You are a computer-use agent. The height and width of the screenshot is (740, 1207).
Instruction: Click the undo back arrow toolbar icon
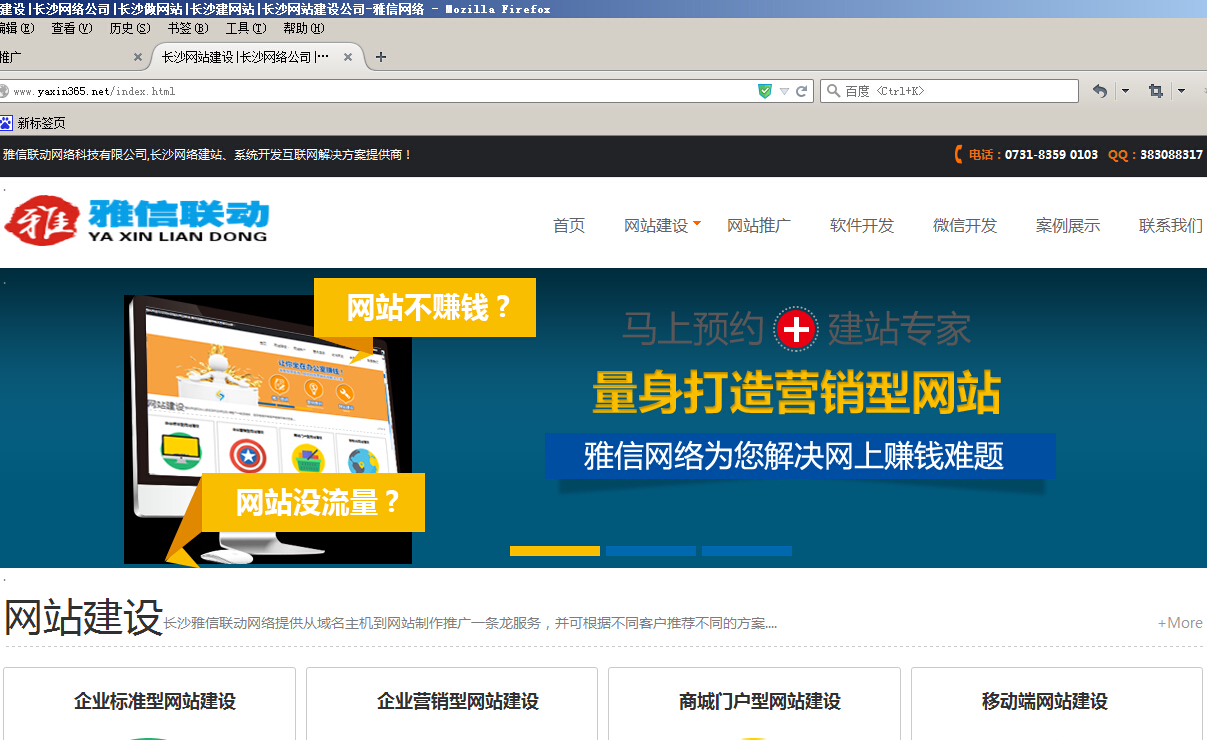[x=1100, y=91]
